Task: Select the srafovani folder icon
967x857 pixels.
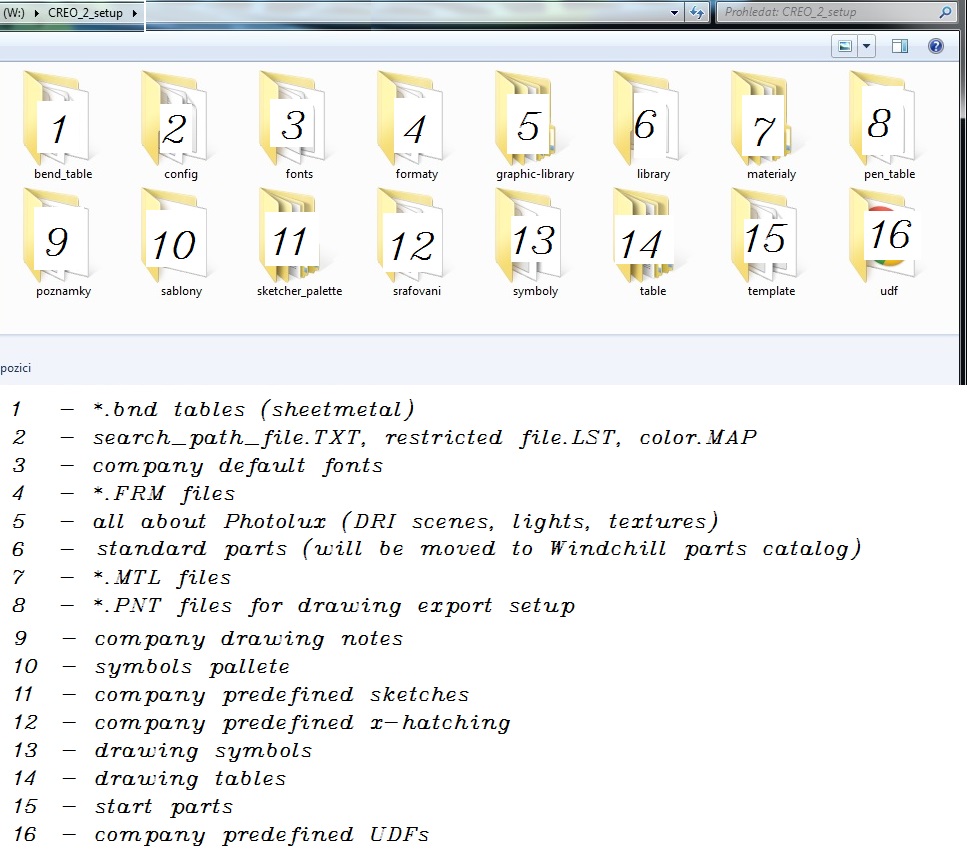Action: click(411, 236)
